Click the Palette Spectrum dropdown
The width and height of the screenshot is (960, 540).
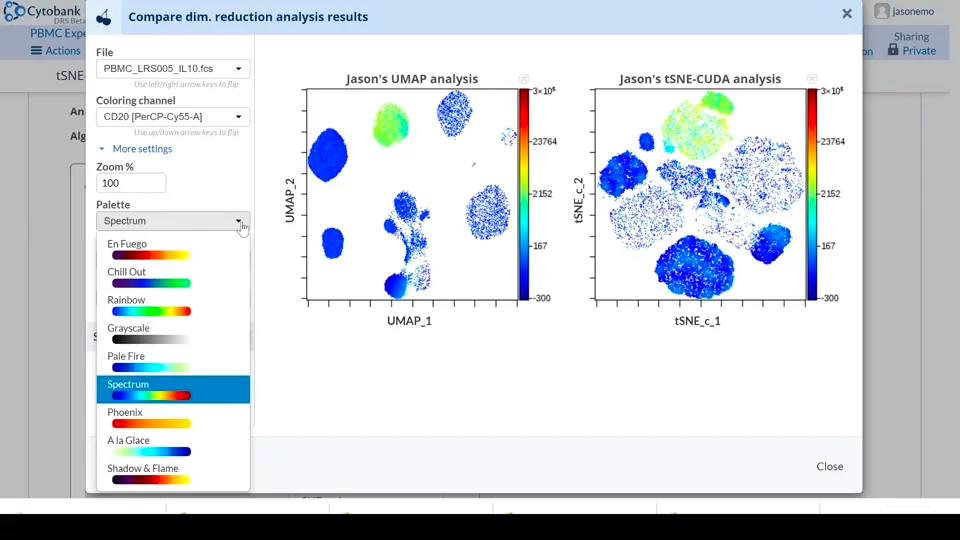(173, 221)
